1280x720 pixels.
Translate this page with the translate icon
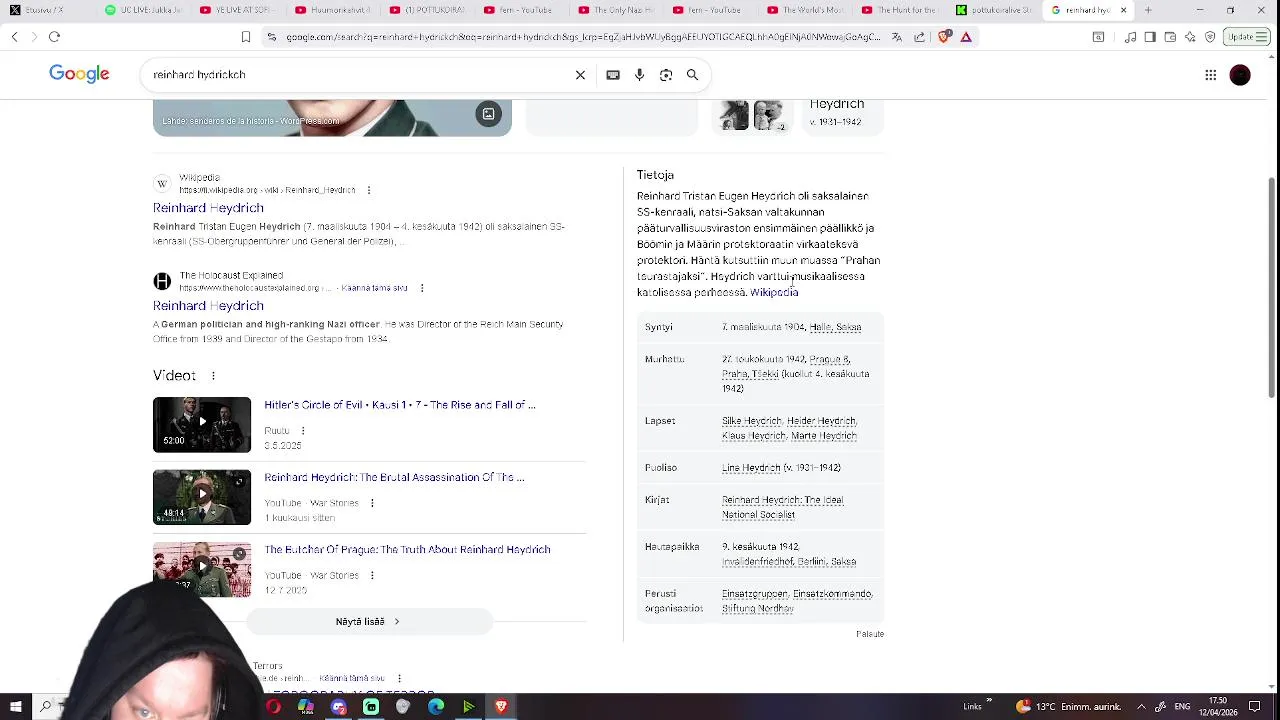point(896,37)
